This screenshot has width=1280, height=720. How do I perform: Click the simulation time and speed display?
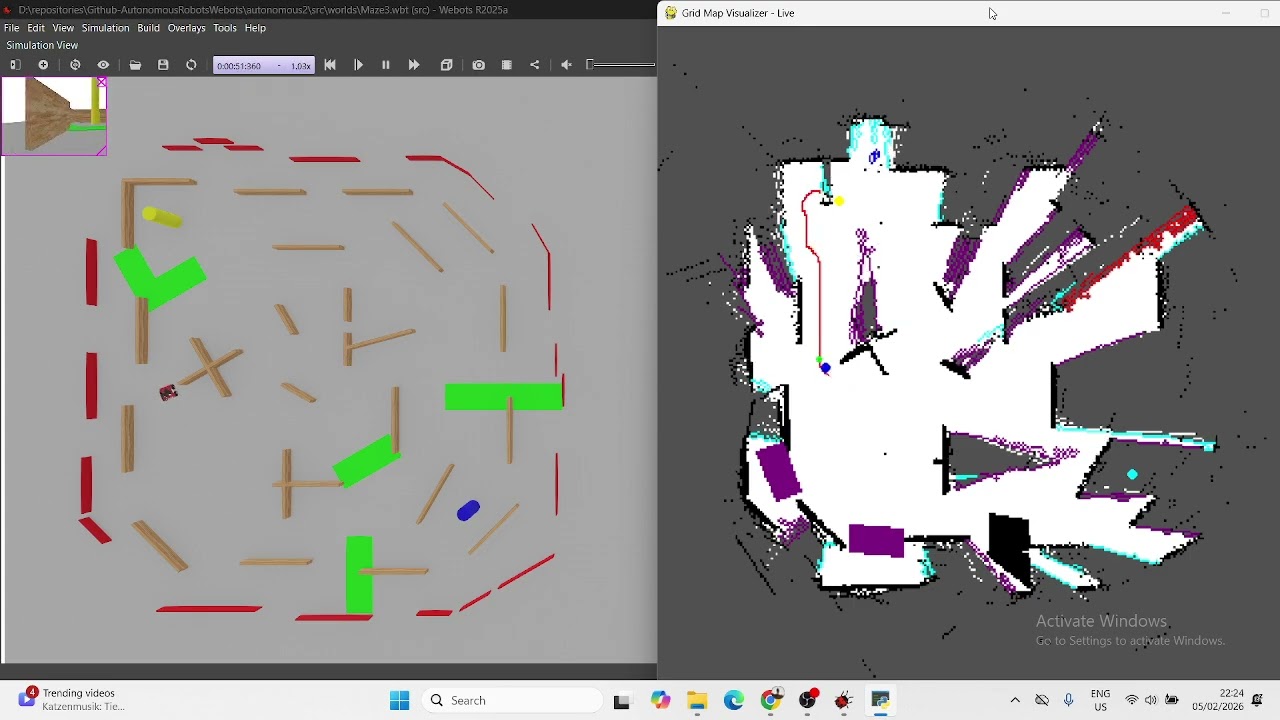click(x=263, y=65)
